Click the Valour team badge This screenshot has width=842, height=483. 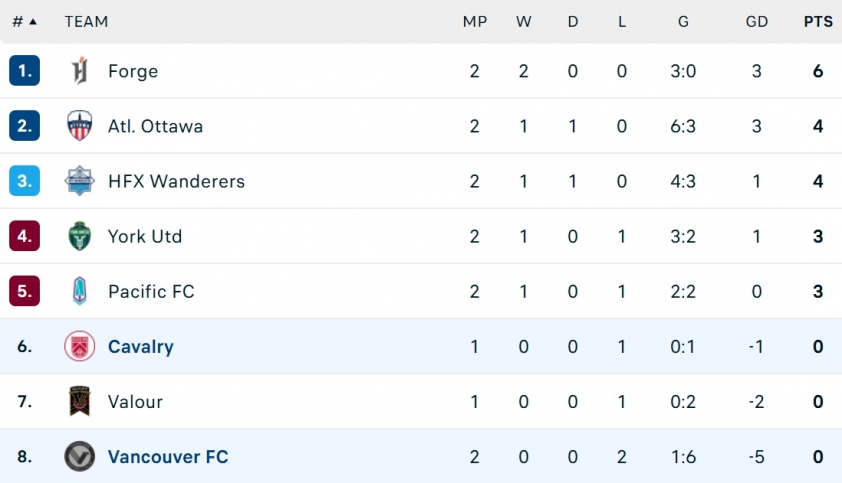pyautogui.click(x=79, y=401)
